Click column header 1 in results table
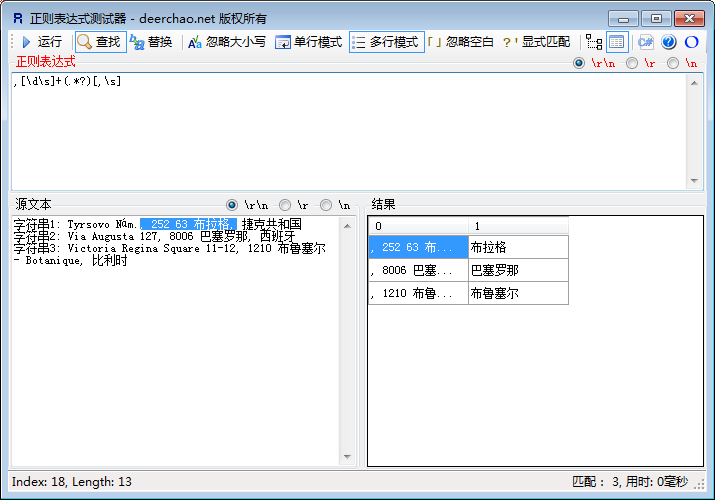 point(517,226)
